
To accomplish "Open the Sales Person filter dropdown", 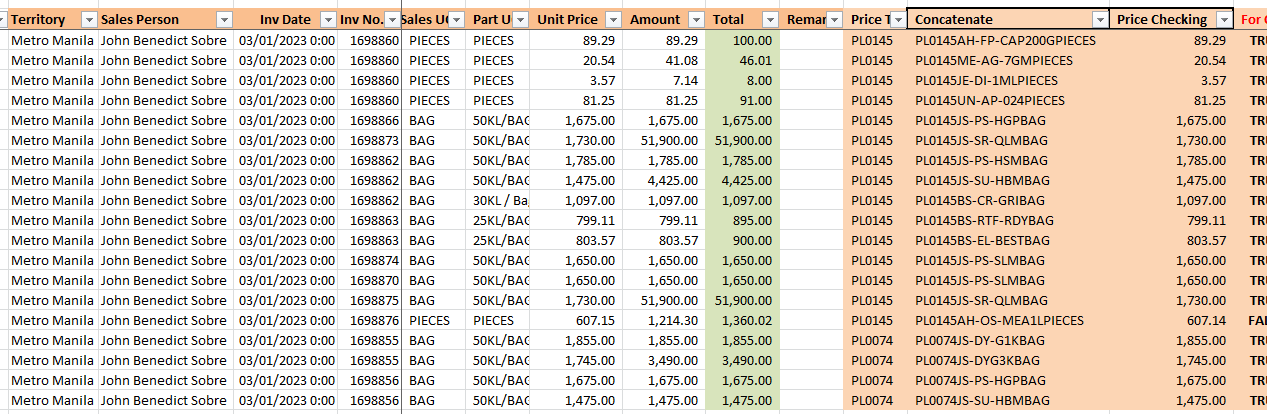I will click(x=224, y=20).
